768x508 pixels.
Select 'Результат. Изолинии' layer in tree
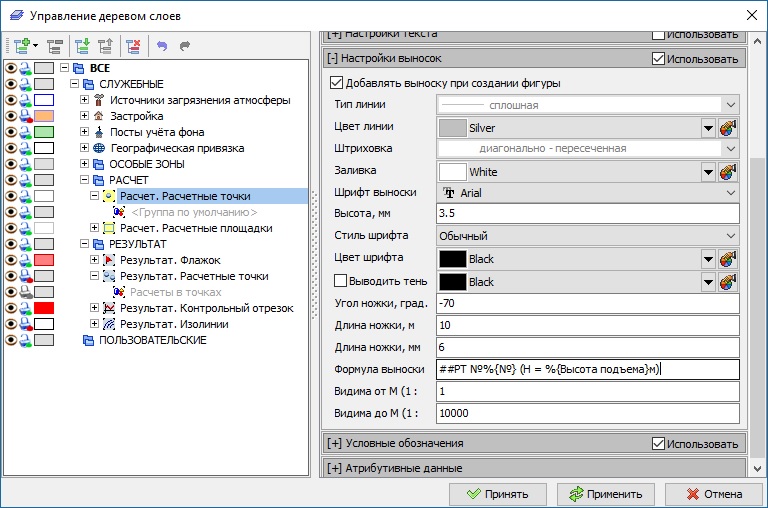(x=174, y=324)
